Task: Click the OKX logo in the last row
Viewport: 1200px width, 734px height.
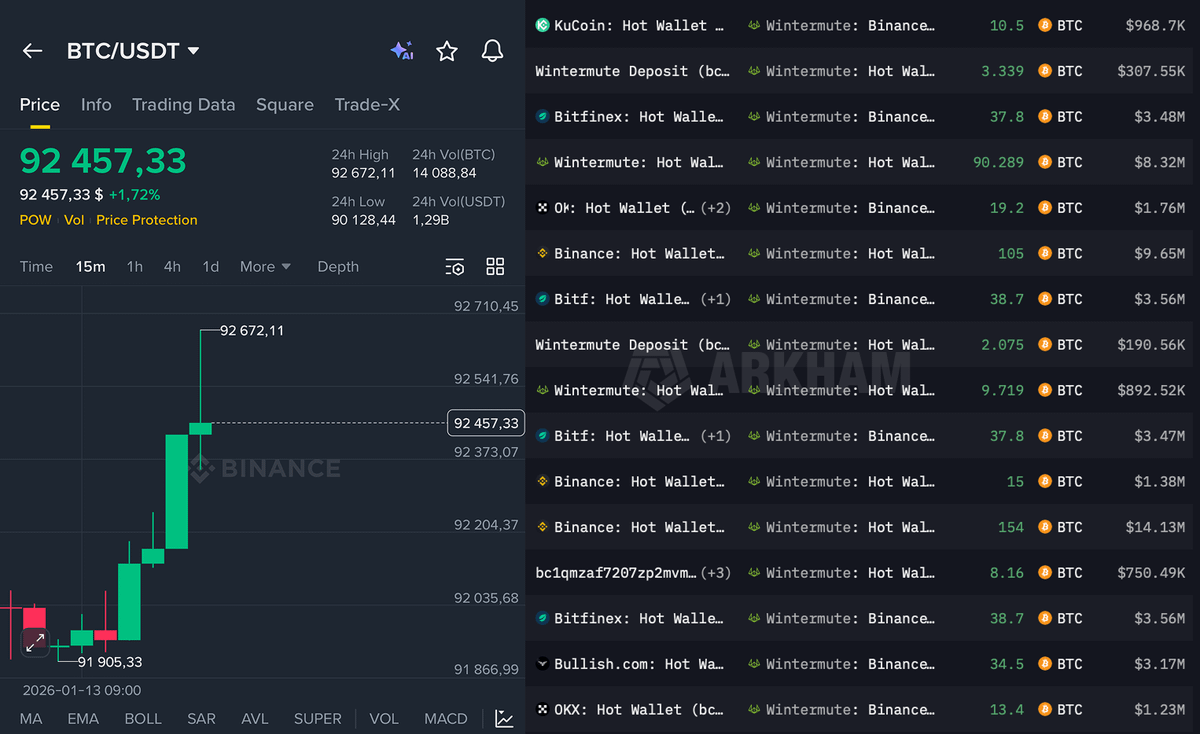Action: click(x=543, y=709)
